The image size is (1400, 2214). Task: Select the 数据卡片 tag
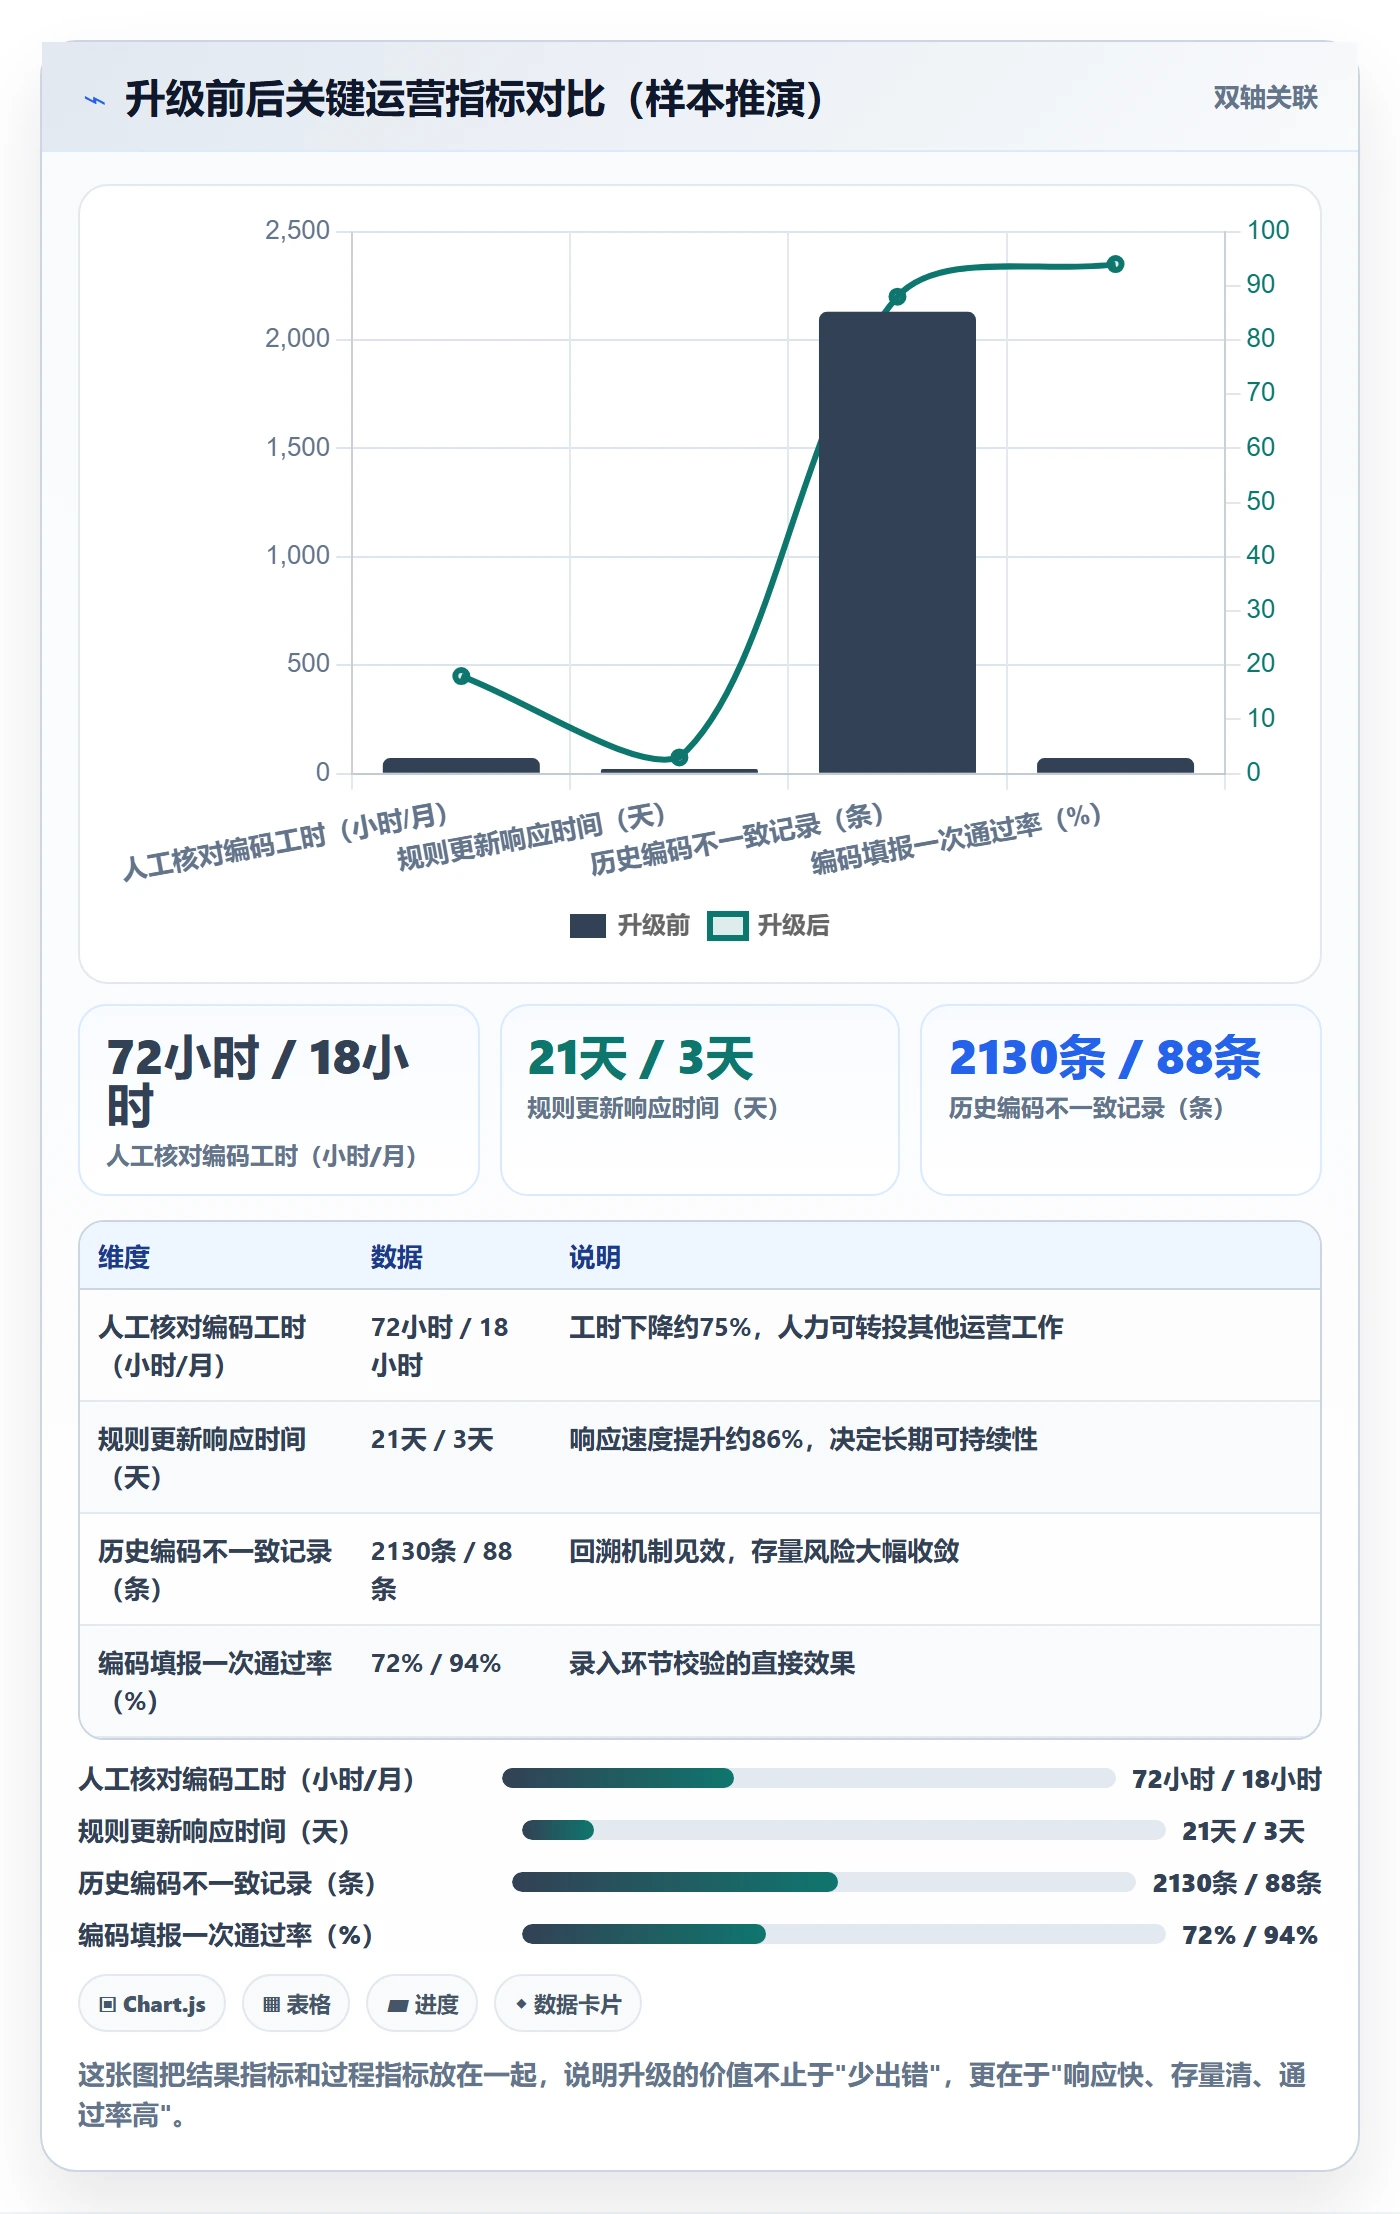coord(568,2004)
